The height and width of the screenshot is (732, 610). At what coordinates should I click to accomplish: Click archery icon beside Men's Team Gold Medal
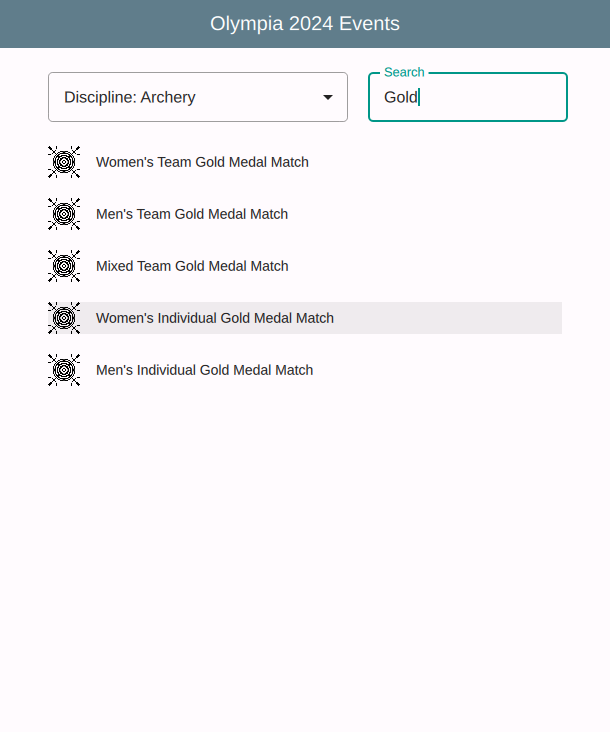[64, 214]
